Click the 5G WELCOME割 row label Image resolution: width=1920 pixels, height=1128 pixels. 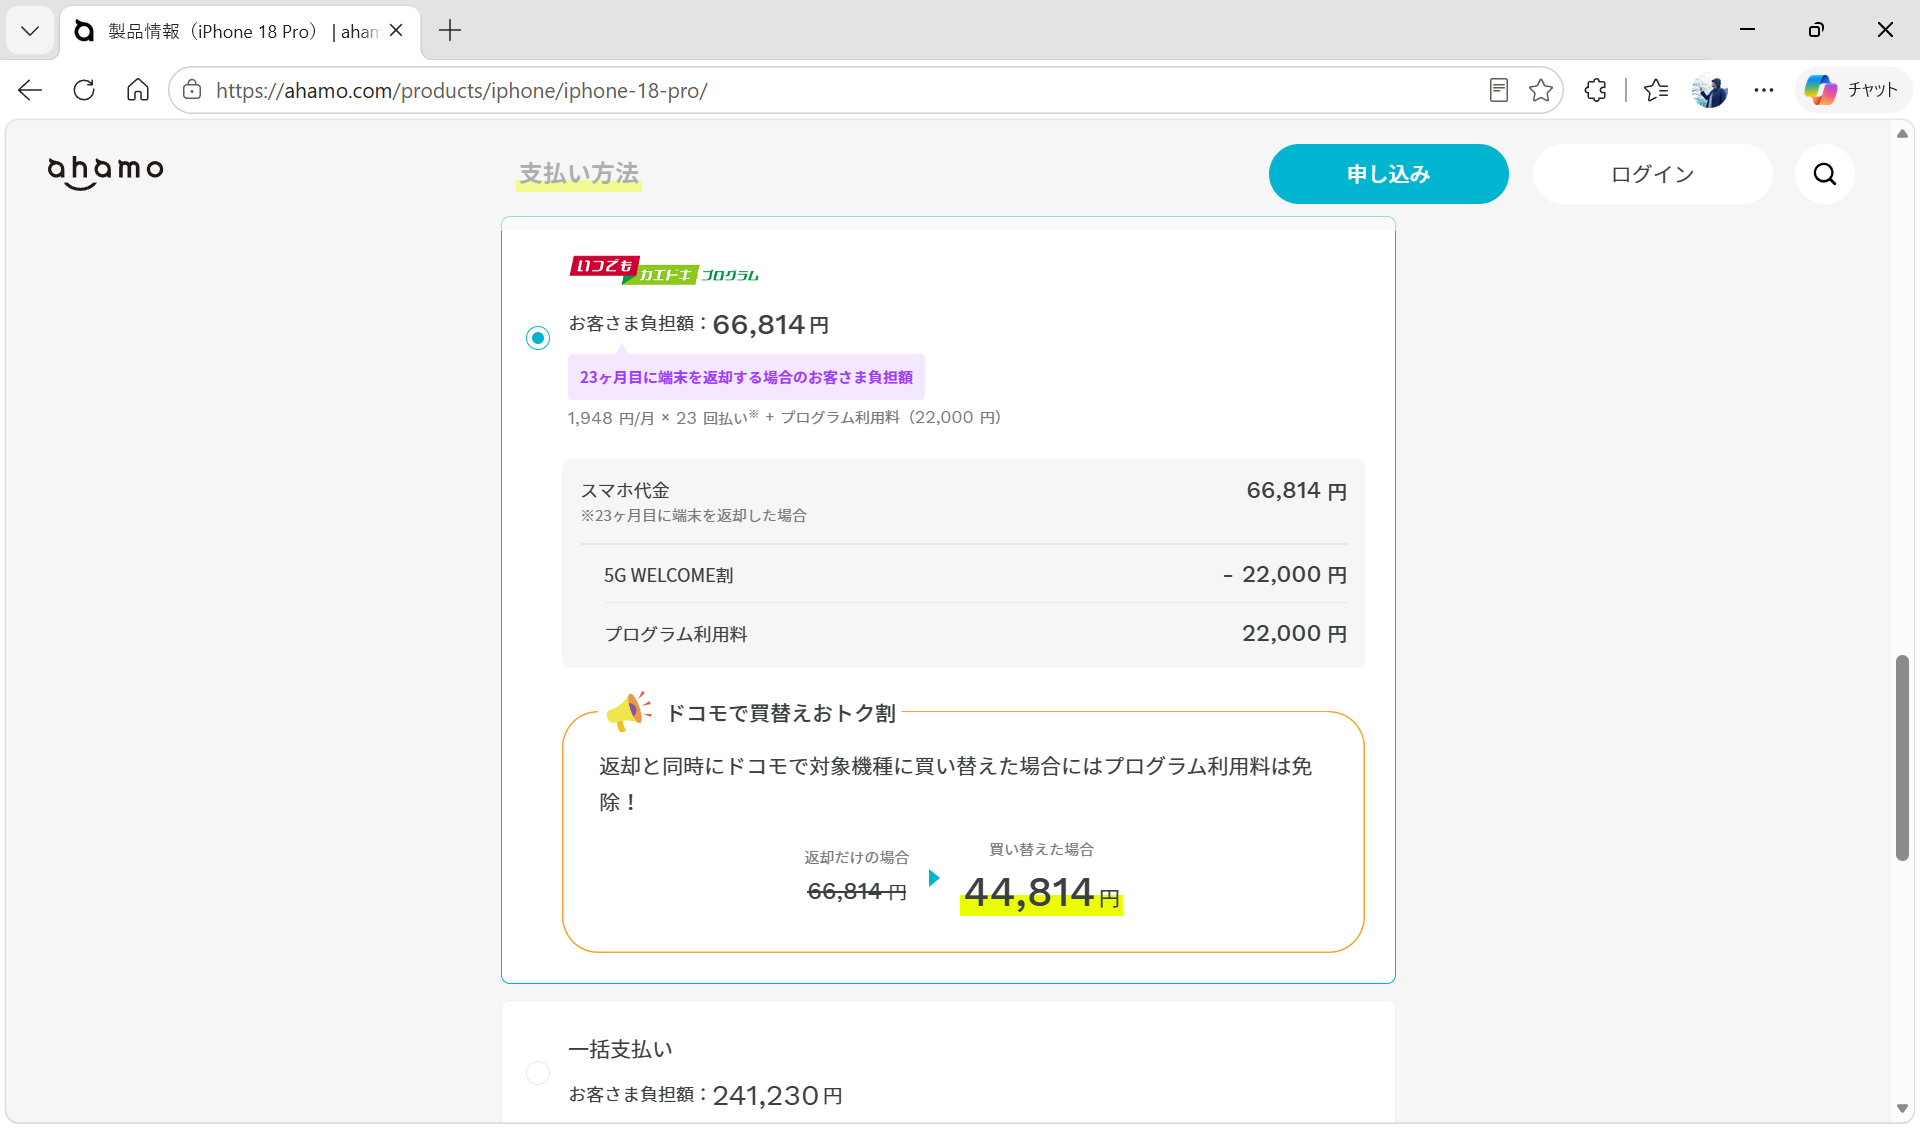pos(668,575)
